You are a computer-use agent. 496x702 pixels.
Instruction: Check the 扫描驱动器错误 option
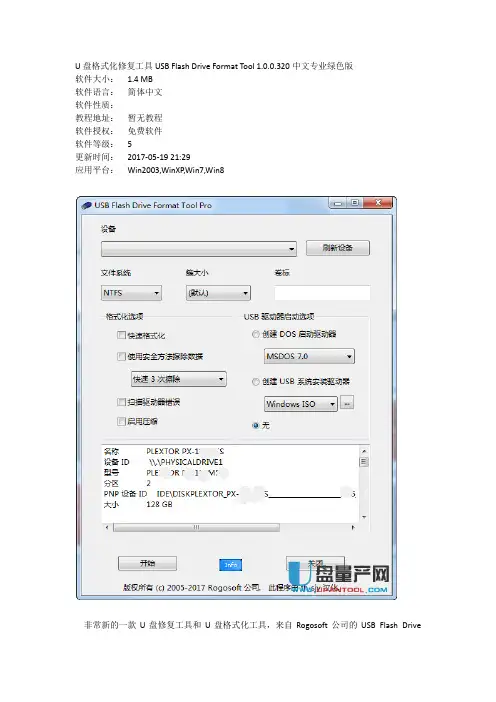pos(121,402)
